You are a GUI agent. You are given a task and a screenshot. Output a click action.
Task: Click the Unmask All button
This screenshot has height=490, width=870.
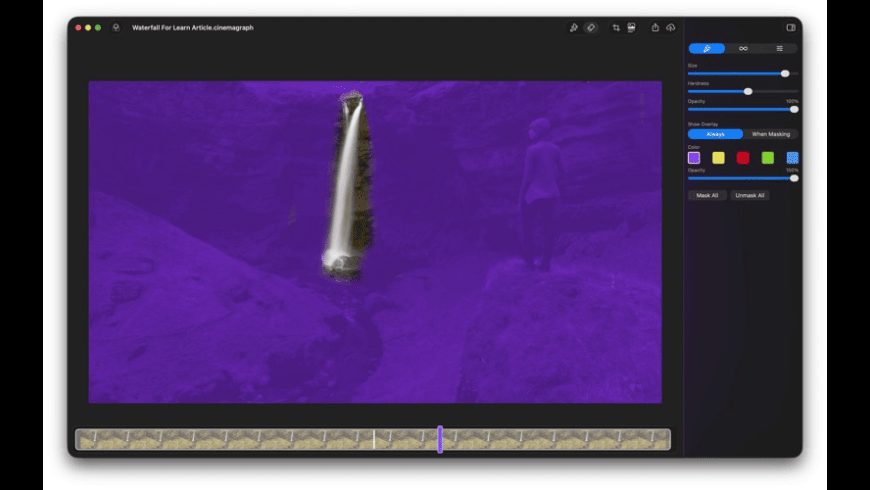pos(750,195)
